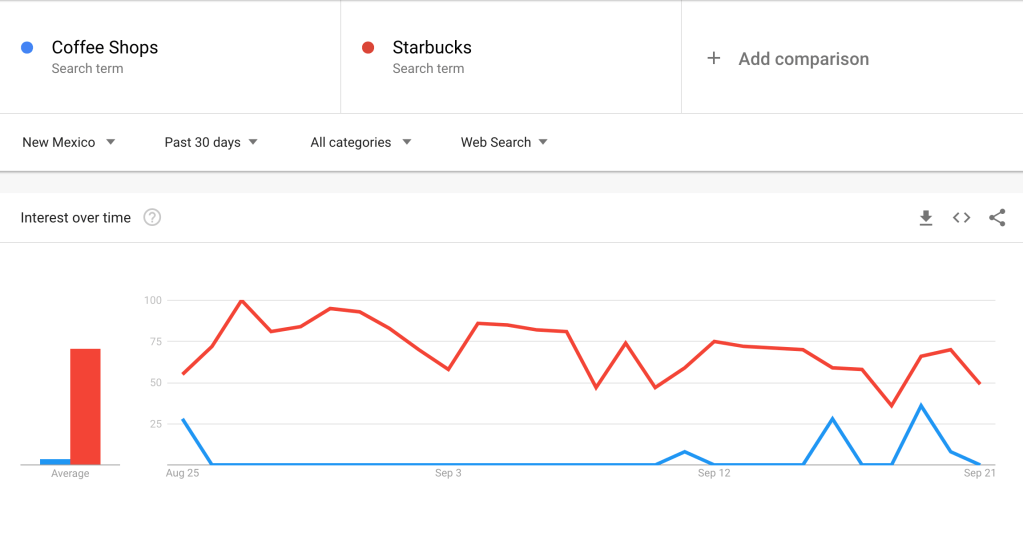
Task: Click the Starbucks peak at 100
Action: (x=242, y=300)
